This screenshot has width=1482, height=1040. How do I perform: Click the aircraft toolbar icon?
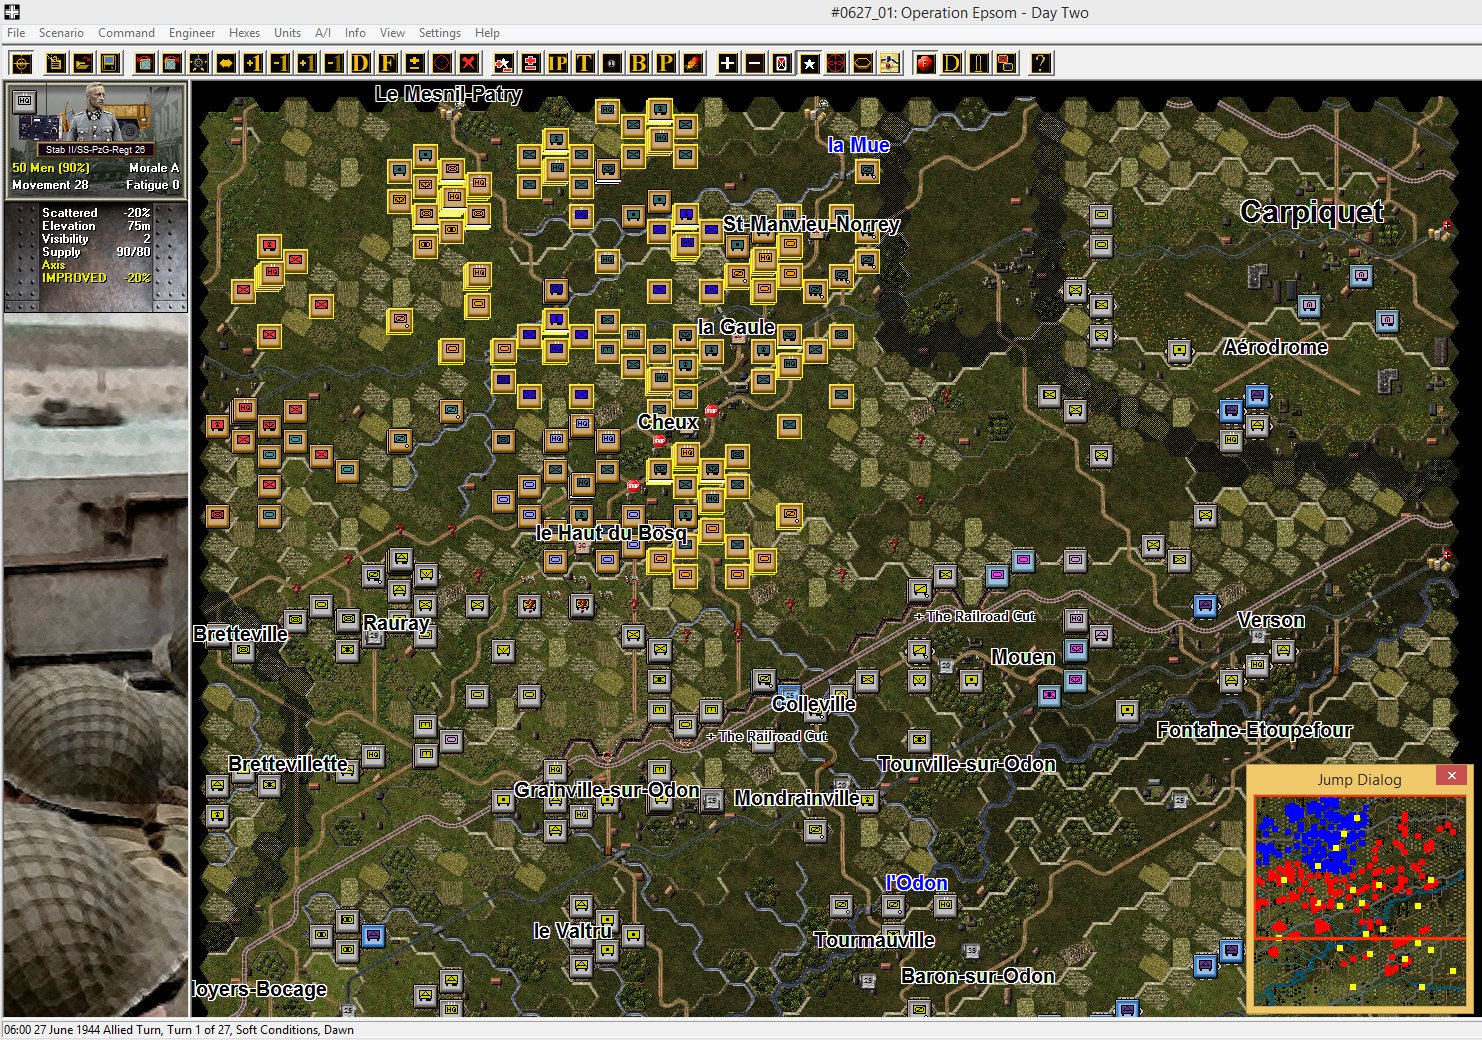point(889,63)
